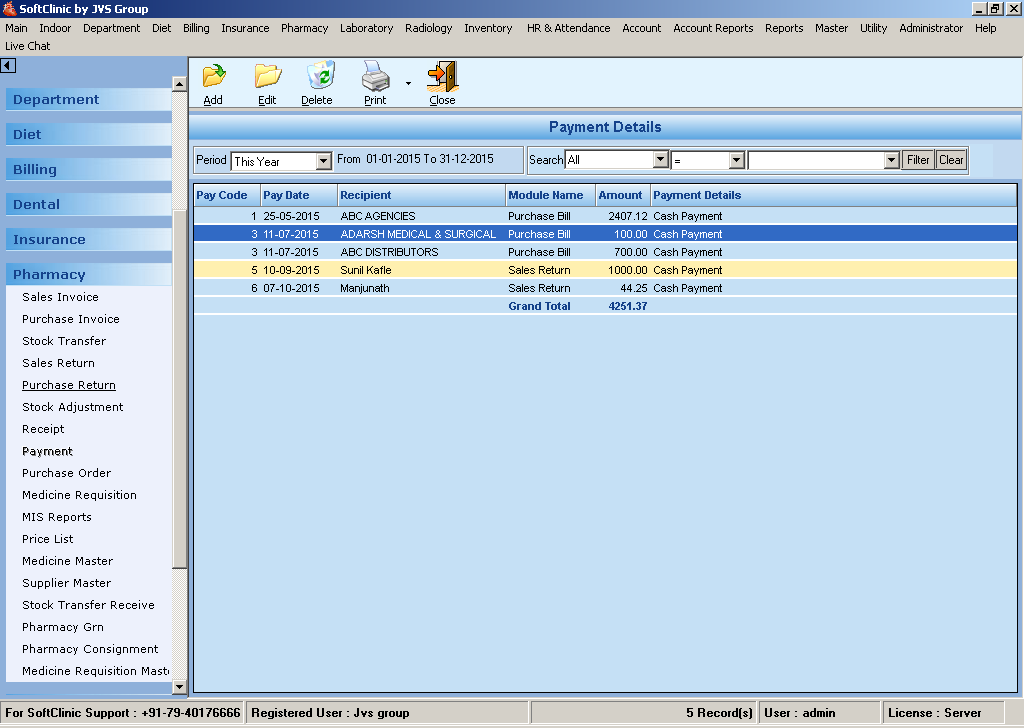Open the Search field dropdown set to All
Image resolution: width=1024 pixels, height=728 pixels.
[x=660, y=160]
